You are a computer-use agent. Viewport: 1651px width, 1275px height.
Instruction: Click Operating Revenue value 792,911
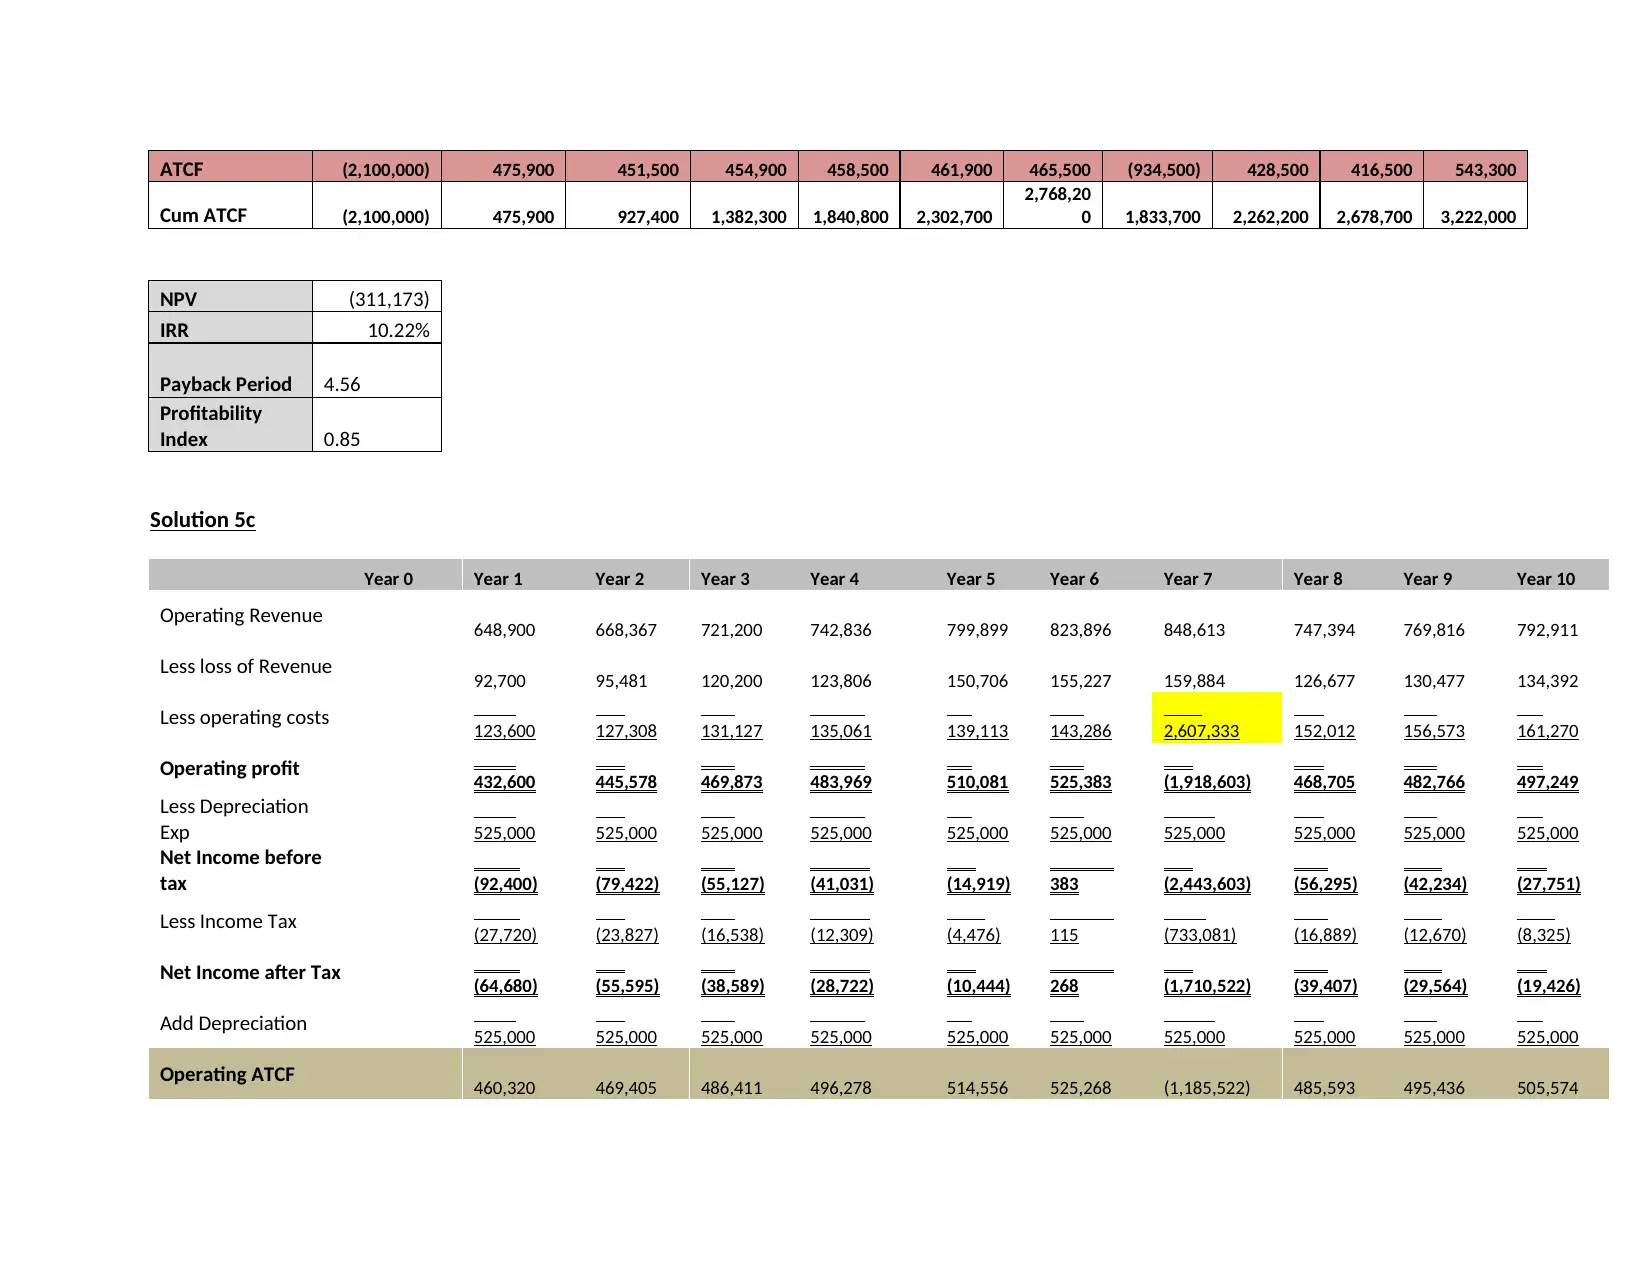[x=1547, y=630]
